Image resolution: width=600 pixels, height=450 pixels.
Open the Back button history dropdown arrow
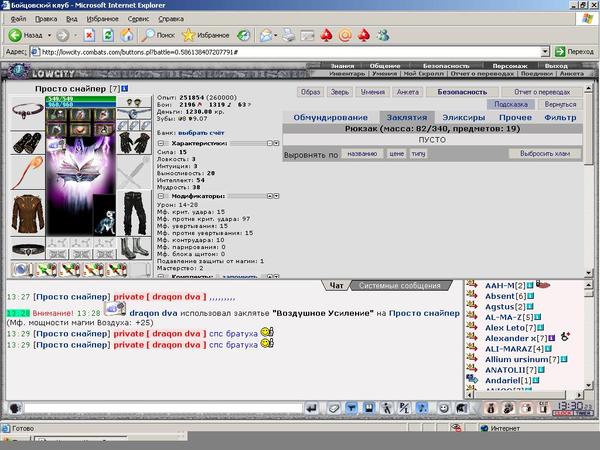pyautogui.click(x=49, y=35)
